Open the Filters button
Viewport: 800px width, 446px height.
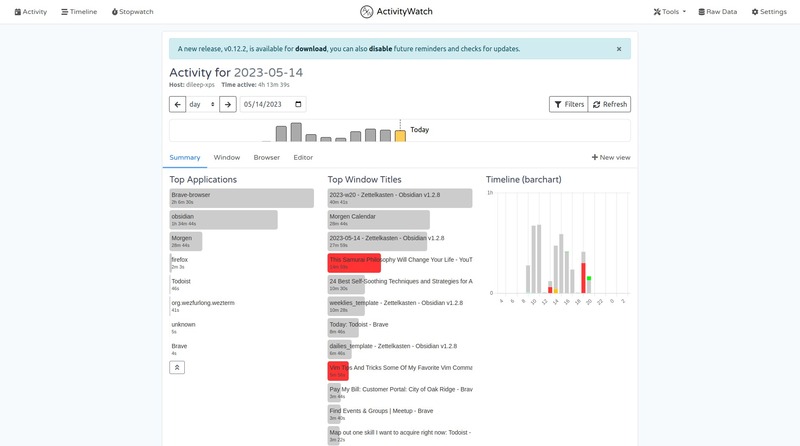(569, 104)
